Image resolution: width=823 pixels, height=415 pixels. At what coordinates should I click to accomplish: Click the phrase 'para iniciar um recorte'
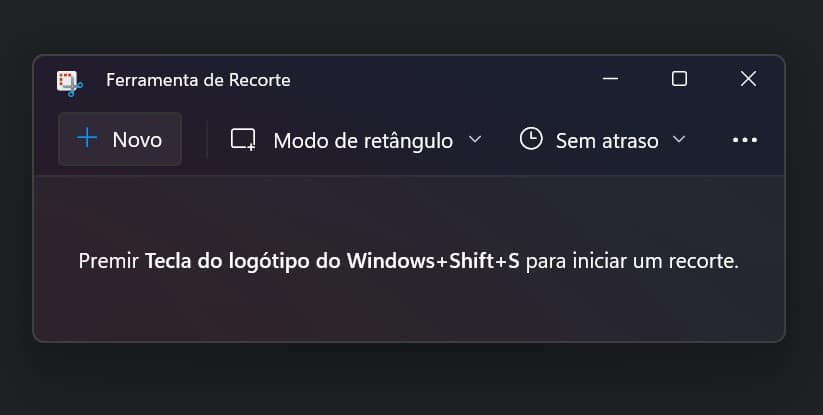click(x=632, y=263)
